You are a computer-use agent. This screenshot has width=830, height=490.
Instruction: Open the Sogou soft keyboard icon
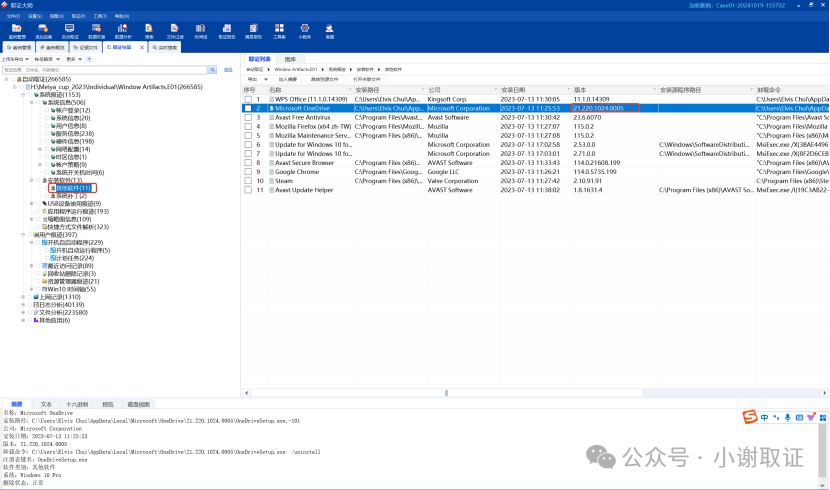(799, 418)
